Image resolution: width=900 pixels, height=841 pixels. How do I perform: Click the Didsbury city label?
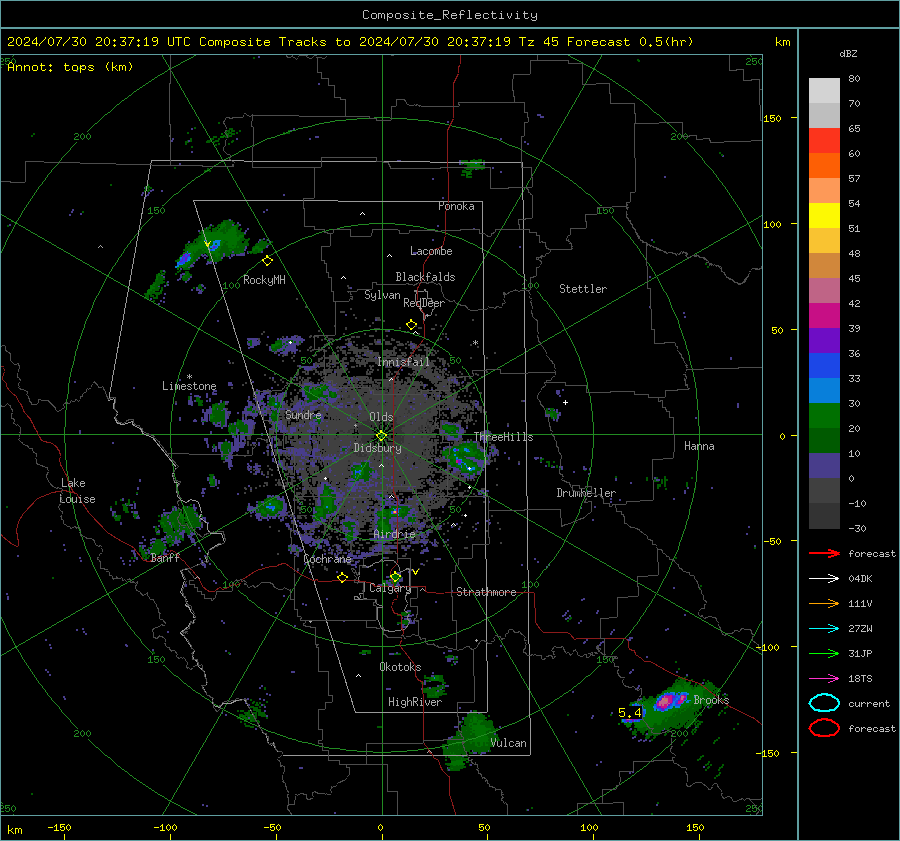pyautogui.click(x=377, y=448)
